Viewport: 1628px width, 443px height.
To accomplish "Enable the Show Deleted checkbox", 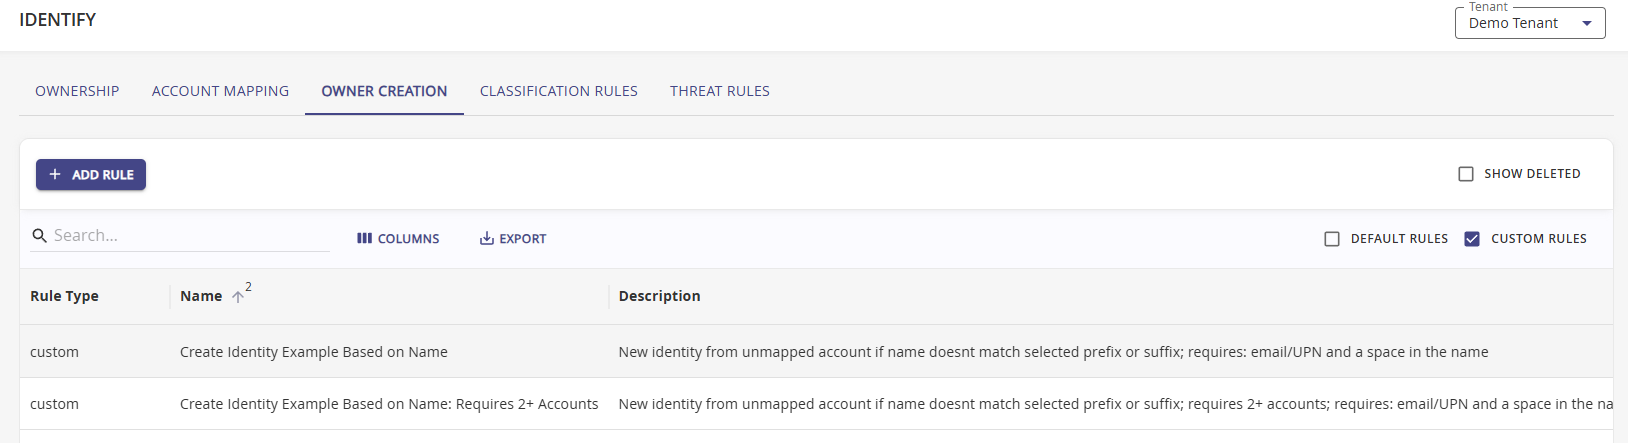I will pyautogui.click(x=1466, y=174).
